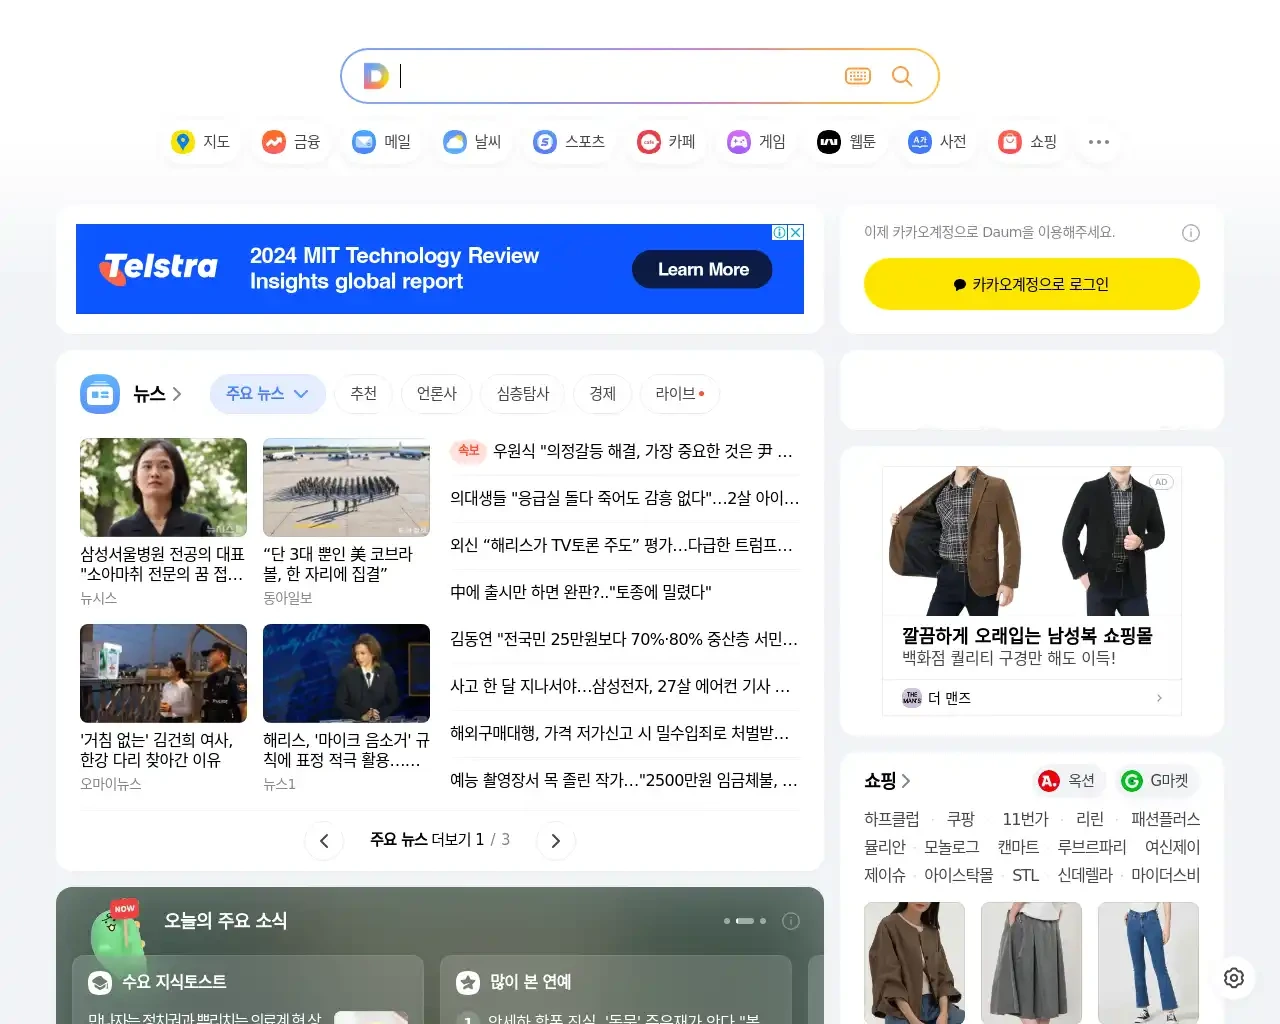Click the G마켓 Gmarket icon button
Viewport: 1280px width, 1024px height.
1132,781
